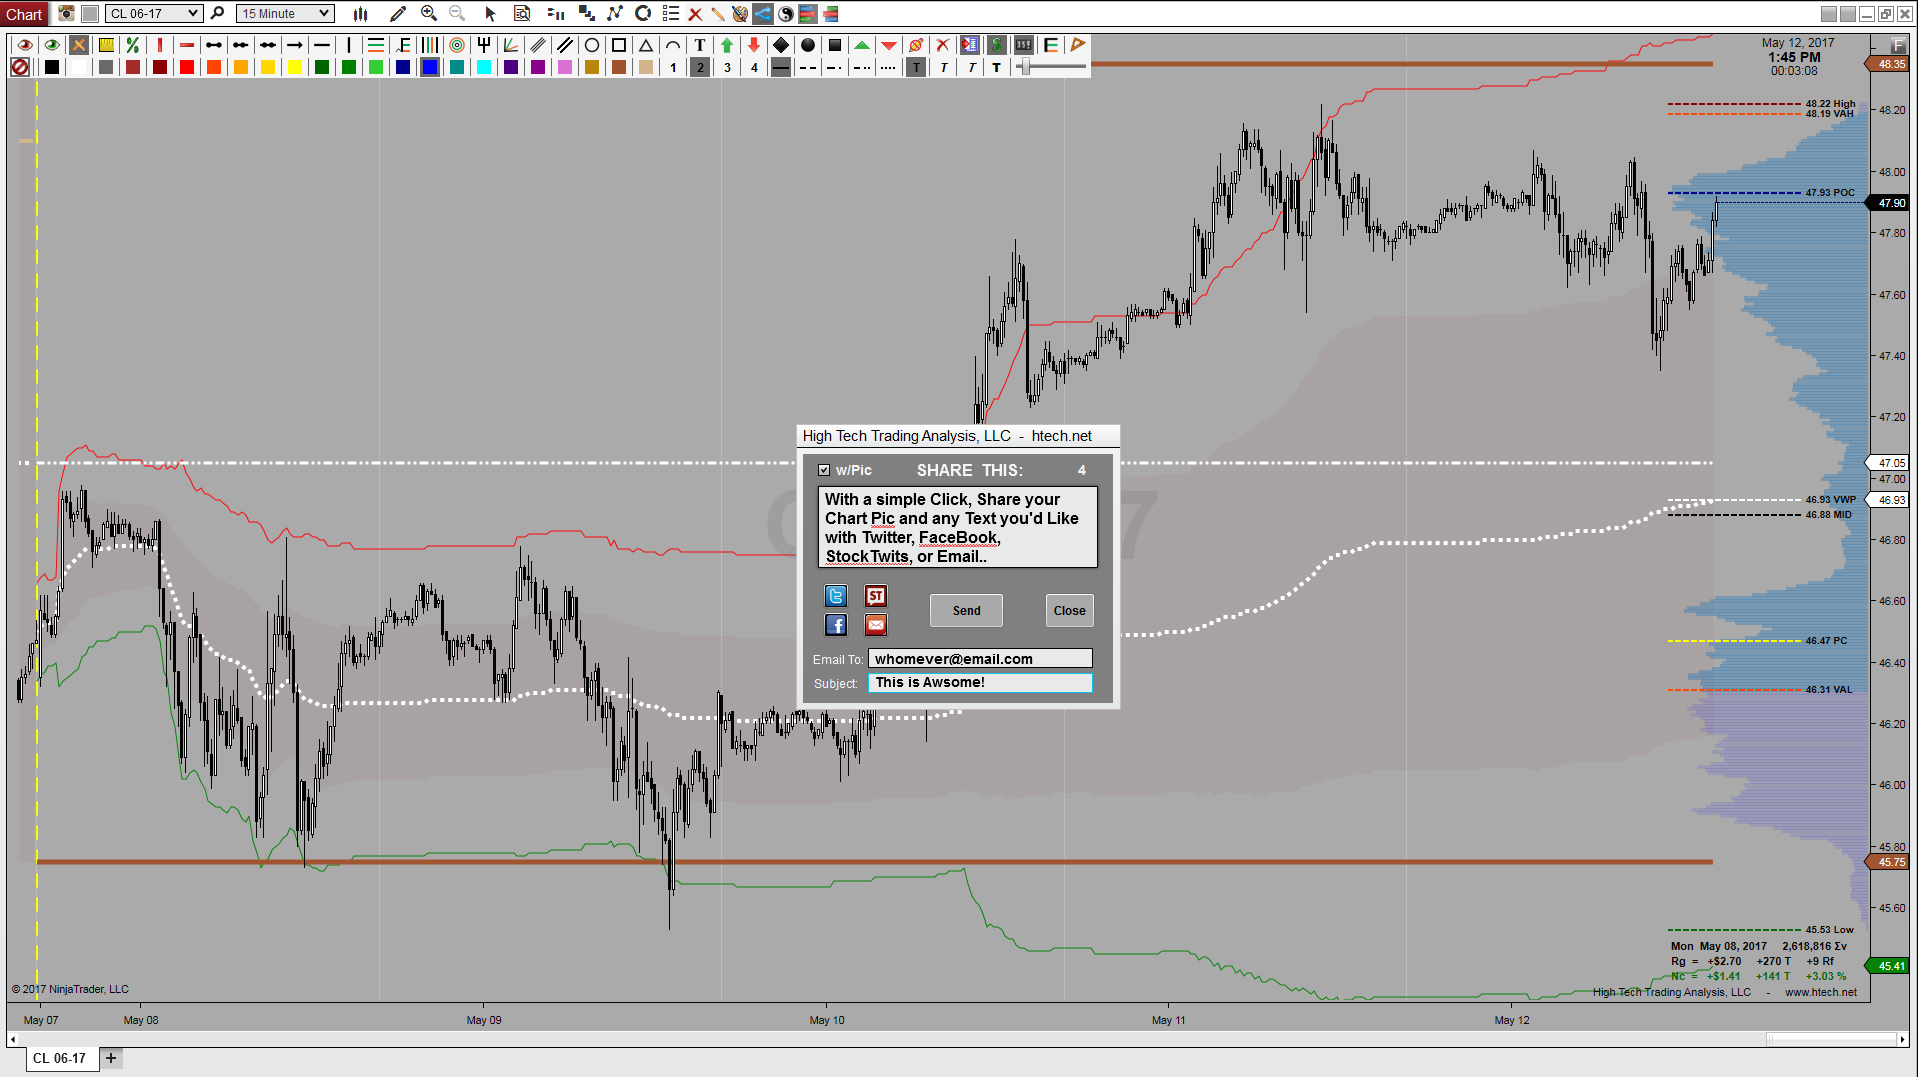
Task: Select the cursor pointer tool
Action: pos(489,14)
